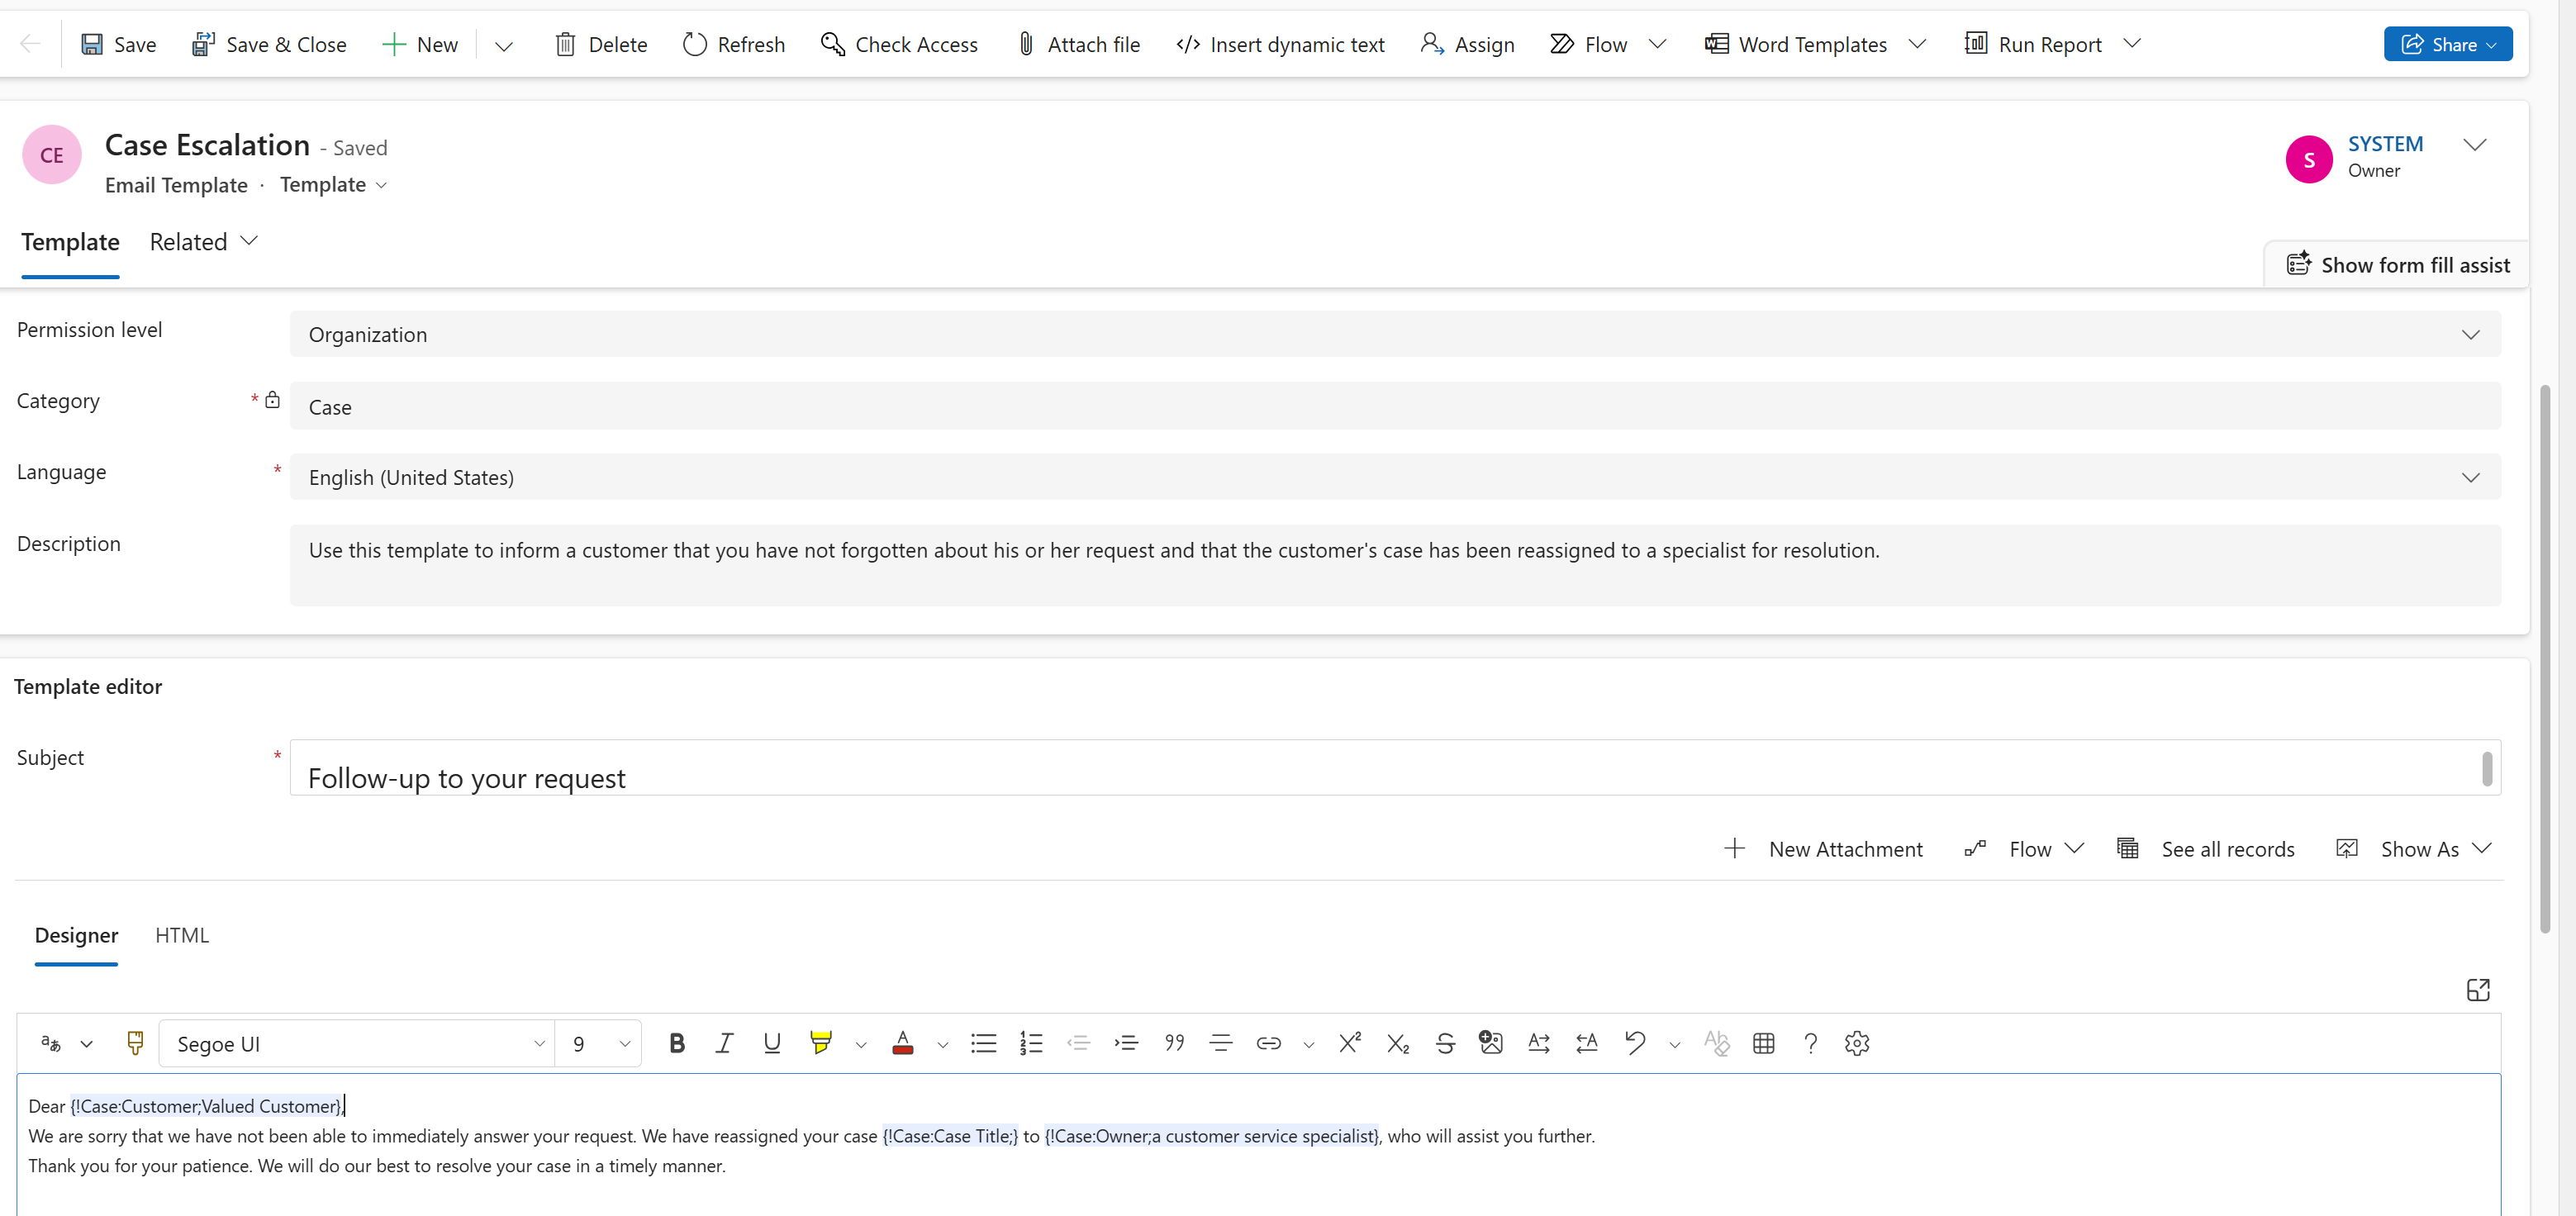Toggle underline formatting
This screenshot has width=2576, height=1216.
pyautogui.click(x=771, y=1043)
